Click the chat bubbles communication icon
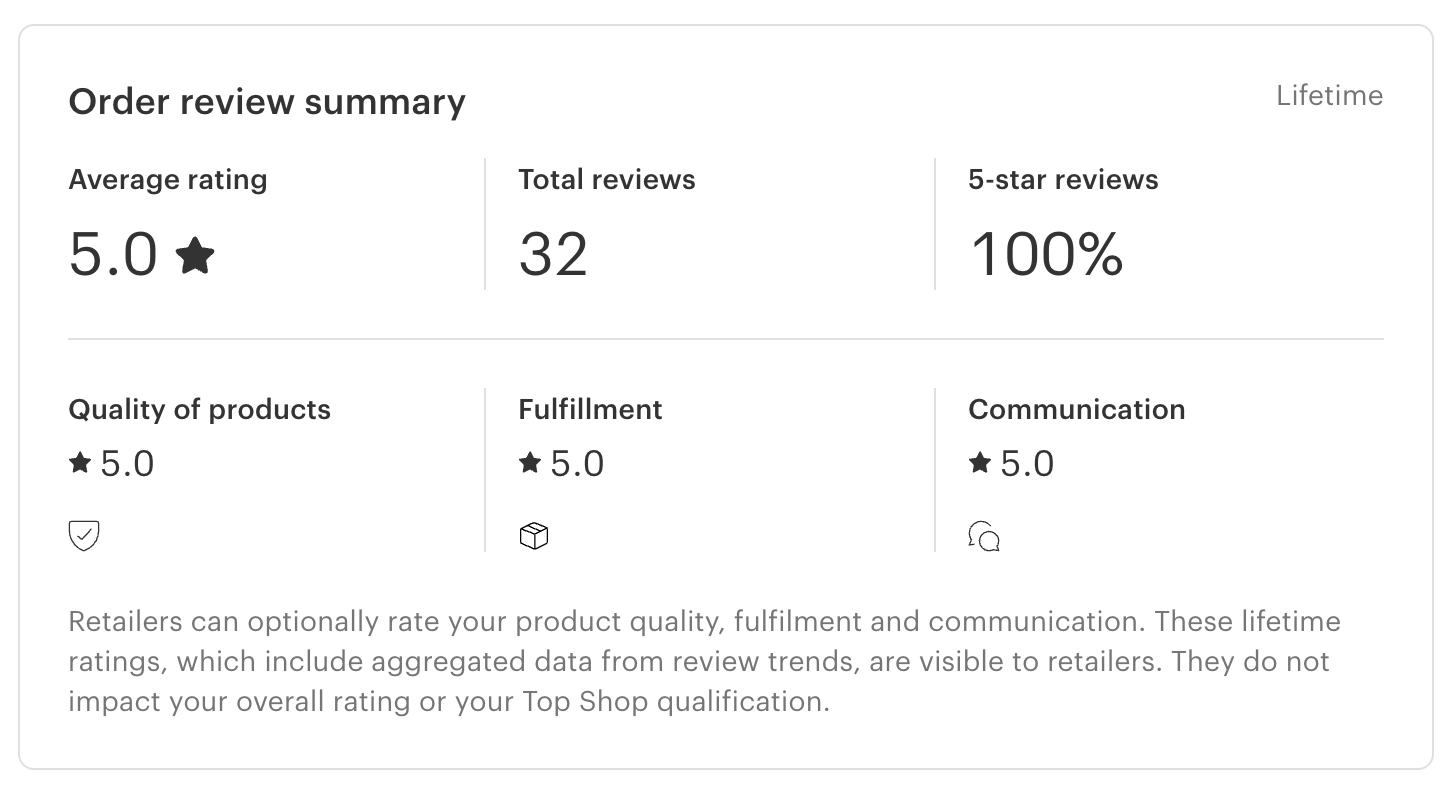The width and height of the screenshot is (1456, 796). click(984, 536)
